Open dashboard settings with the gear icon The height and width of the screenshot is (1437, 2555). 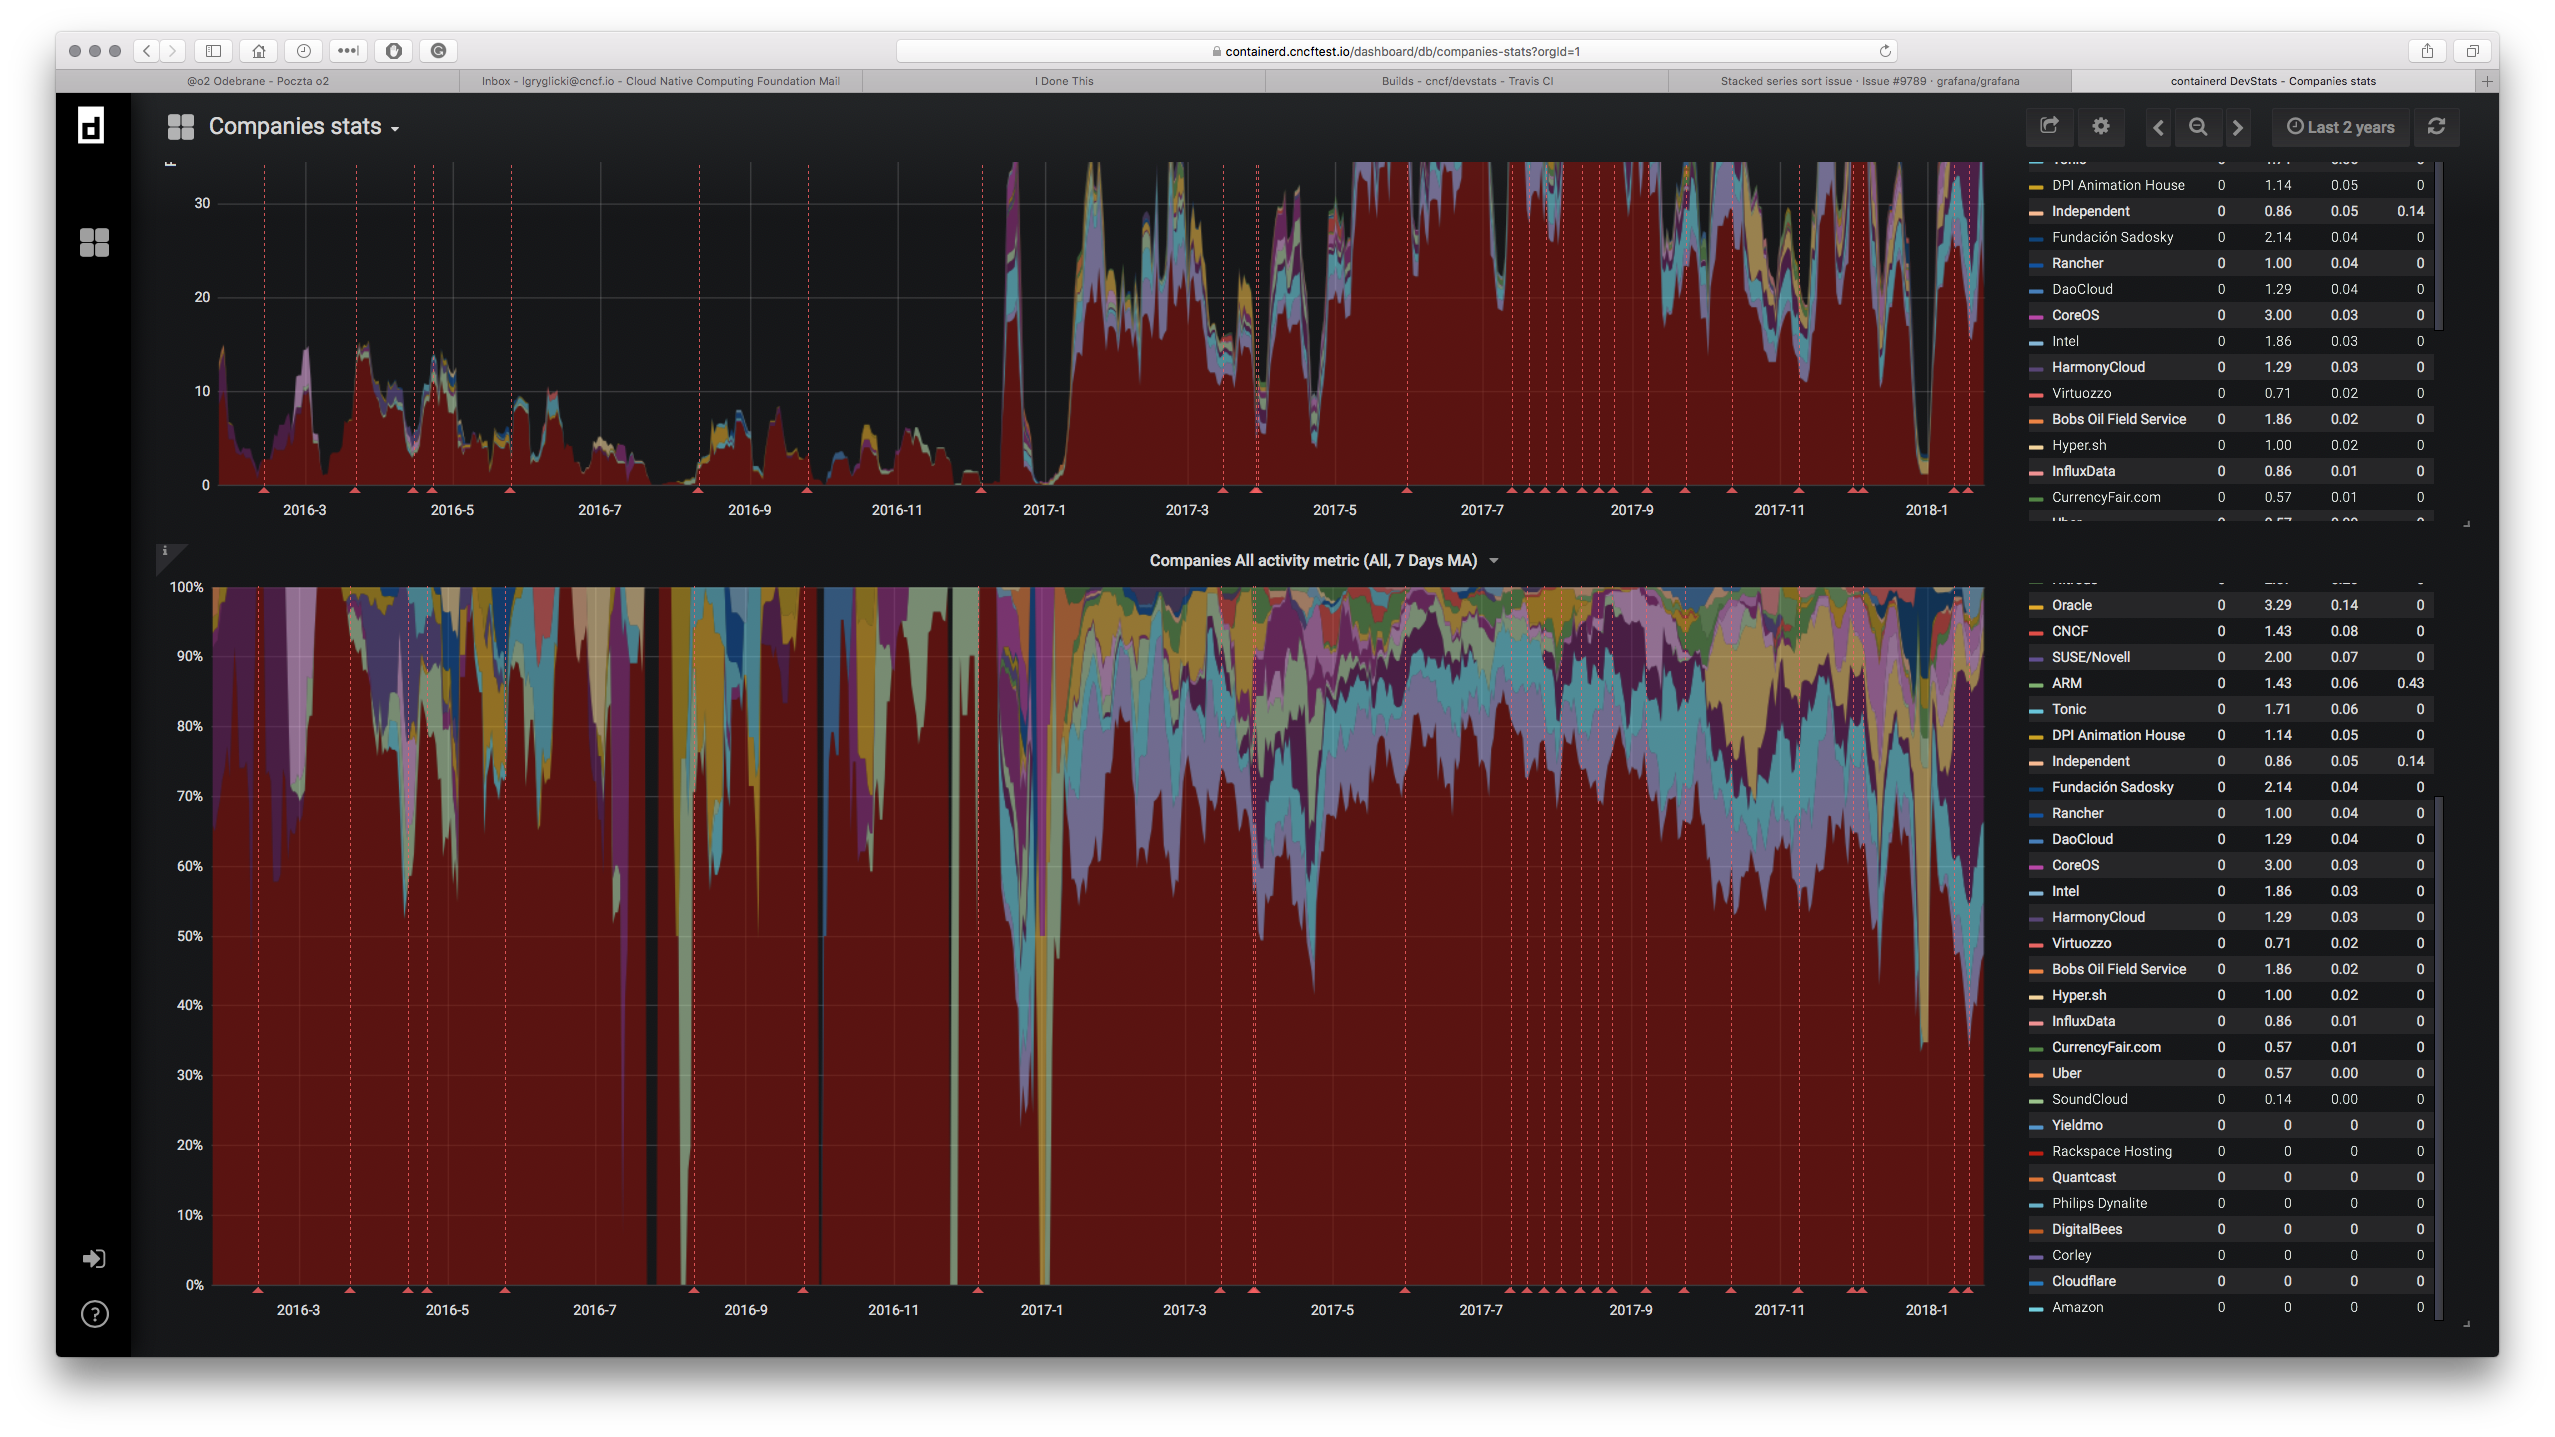point(2101,127)
